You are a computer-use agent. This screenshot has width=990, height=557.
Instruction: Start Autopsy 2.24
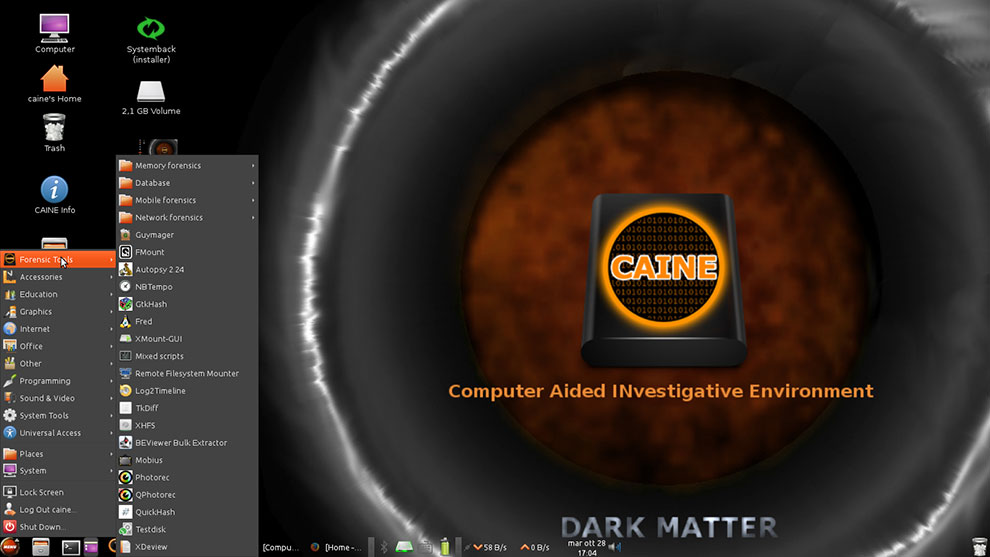(x=187, y=270)
